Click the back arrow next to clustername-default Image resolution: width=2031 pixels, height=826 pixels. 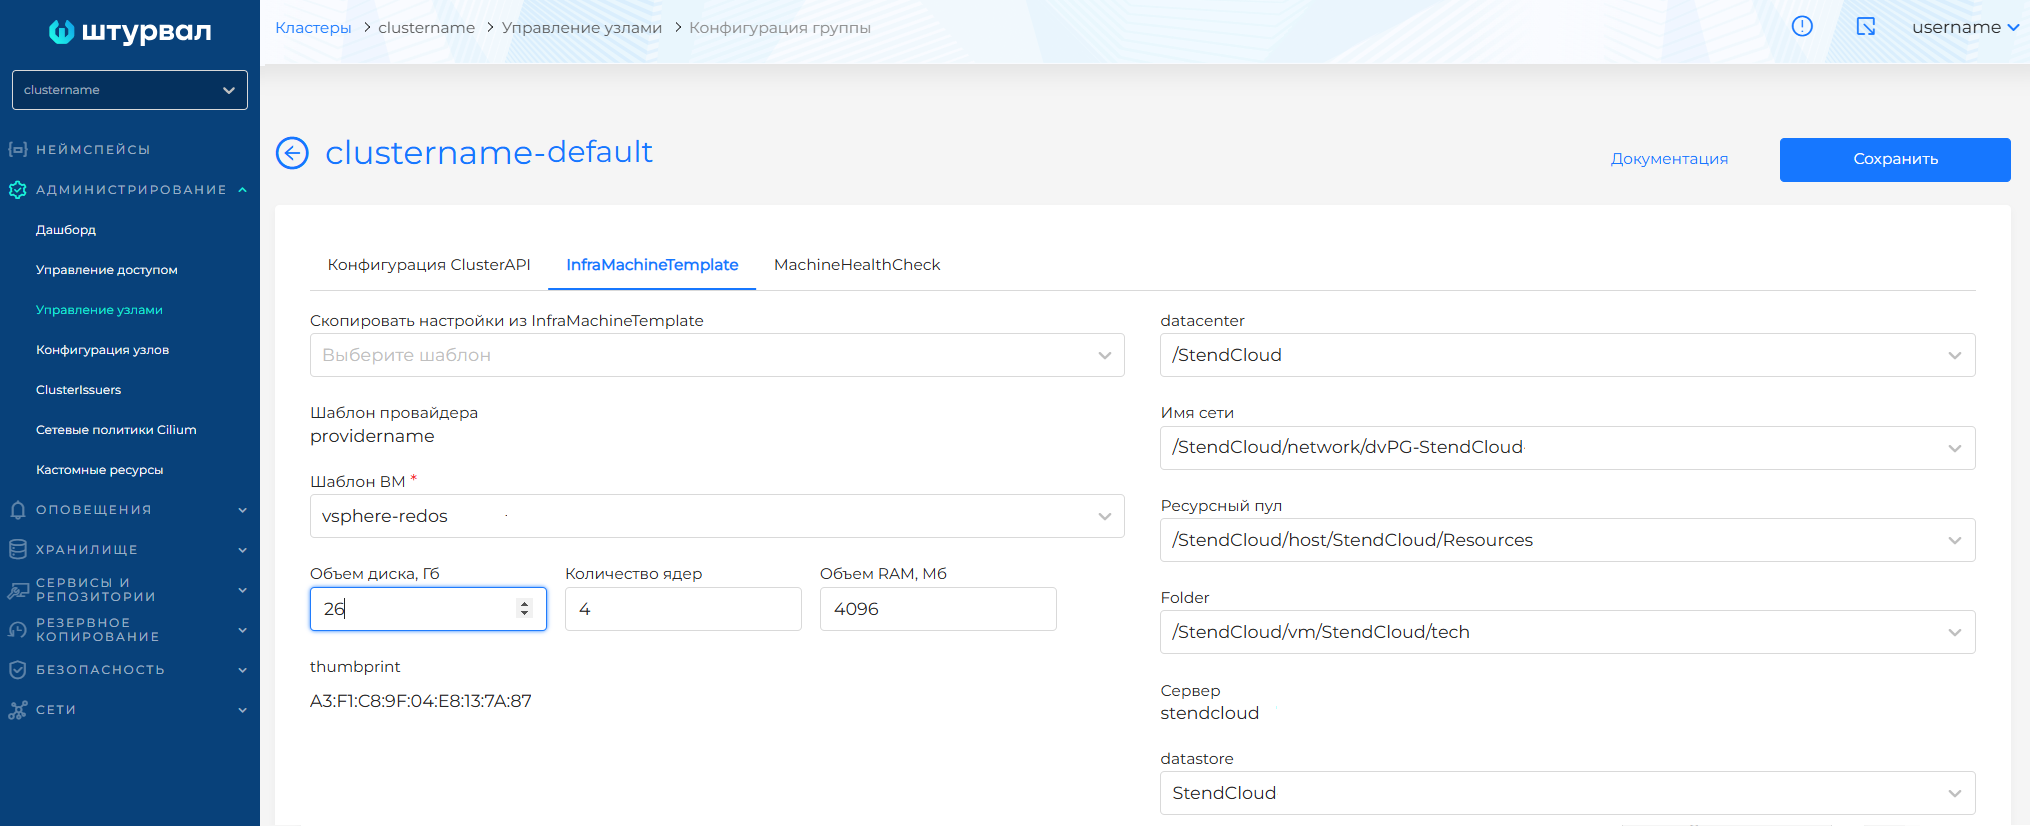(x=292, y=153)
